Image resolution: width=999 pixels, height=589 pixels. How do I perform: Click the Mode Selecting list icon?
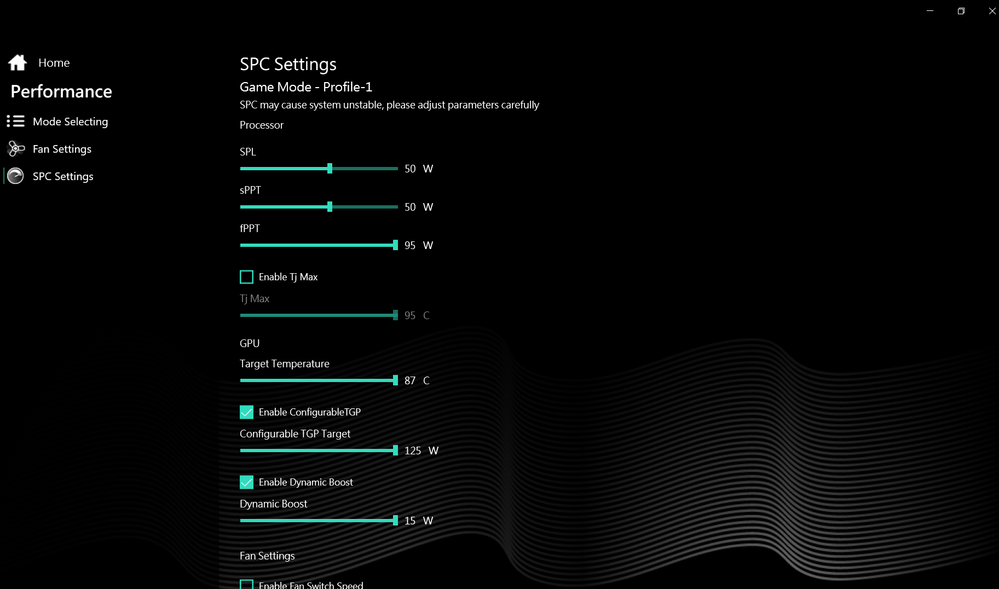click(x=16, y=121)
